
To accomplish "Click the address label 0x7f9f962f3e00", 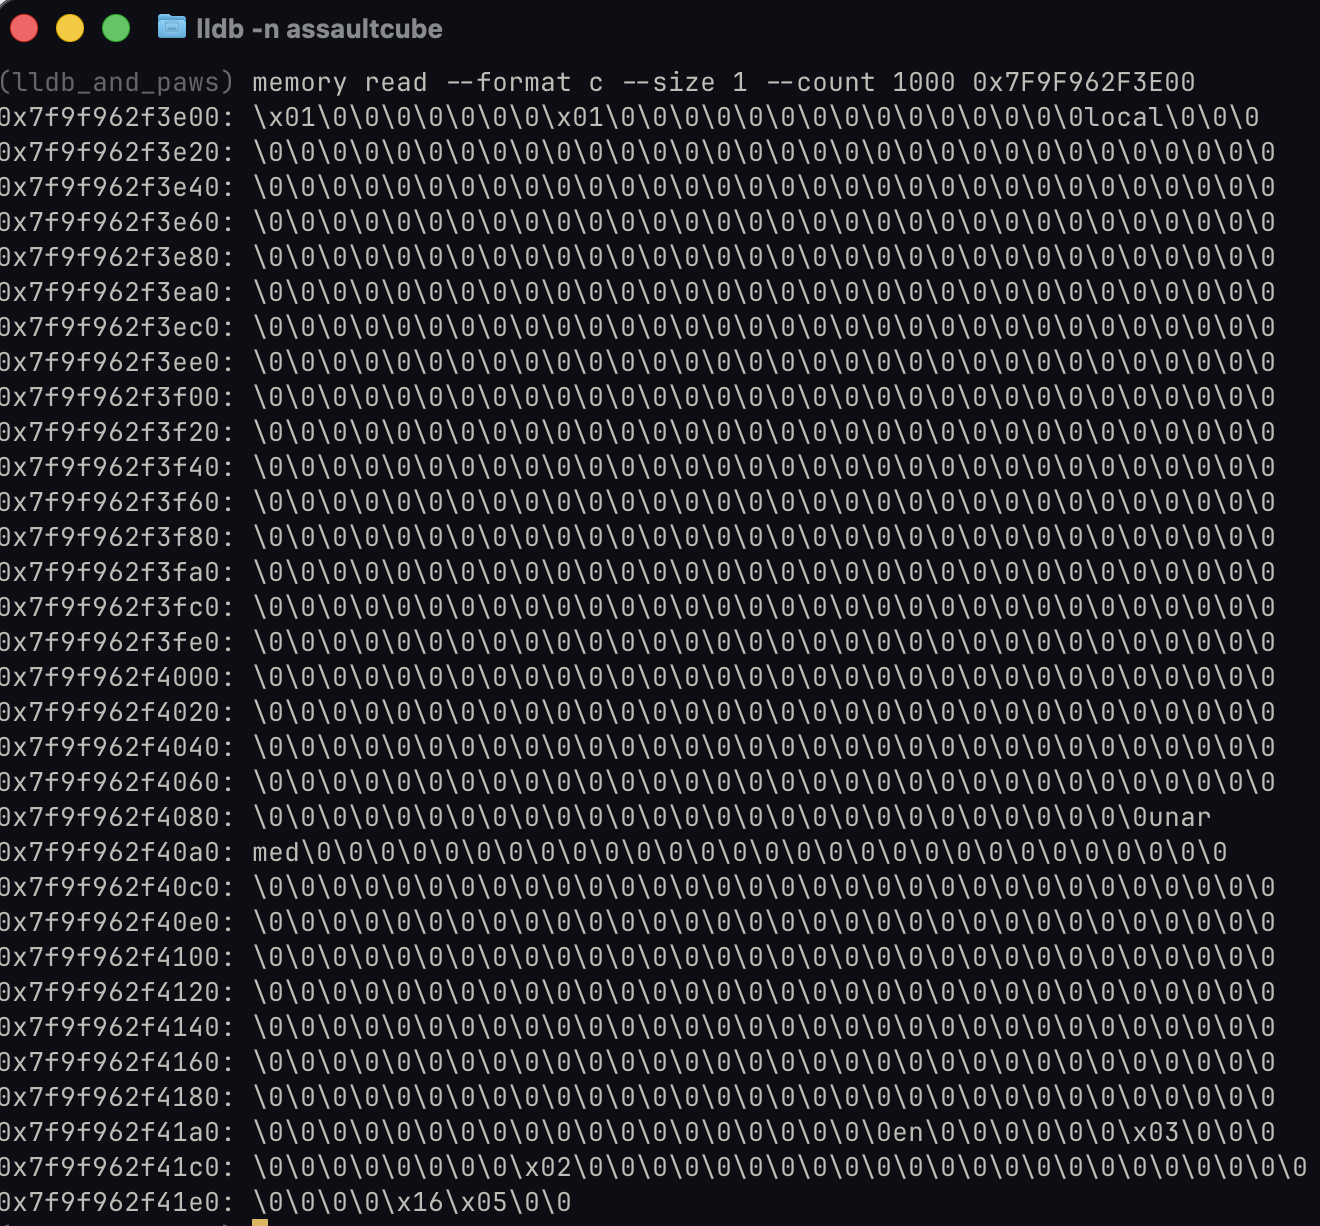I will point(116,117).
